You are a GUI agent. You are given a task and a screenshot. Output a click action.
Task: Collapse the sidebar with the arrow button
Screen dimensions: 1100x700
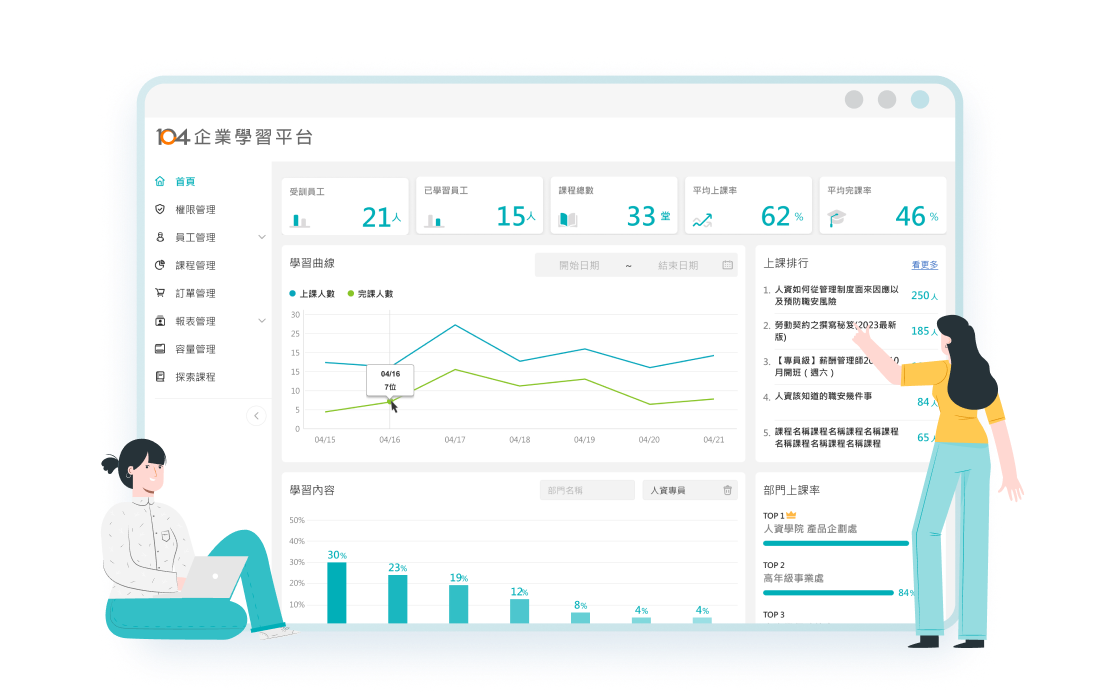256,415
